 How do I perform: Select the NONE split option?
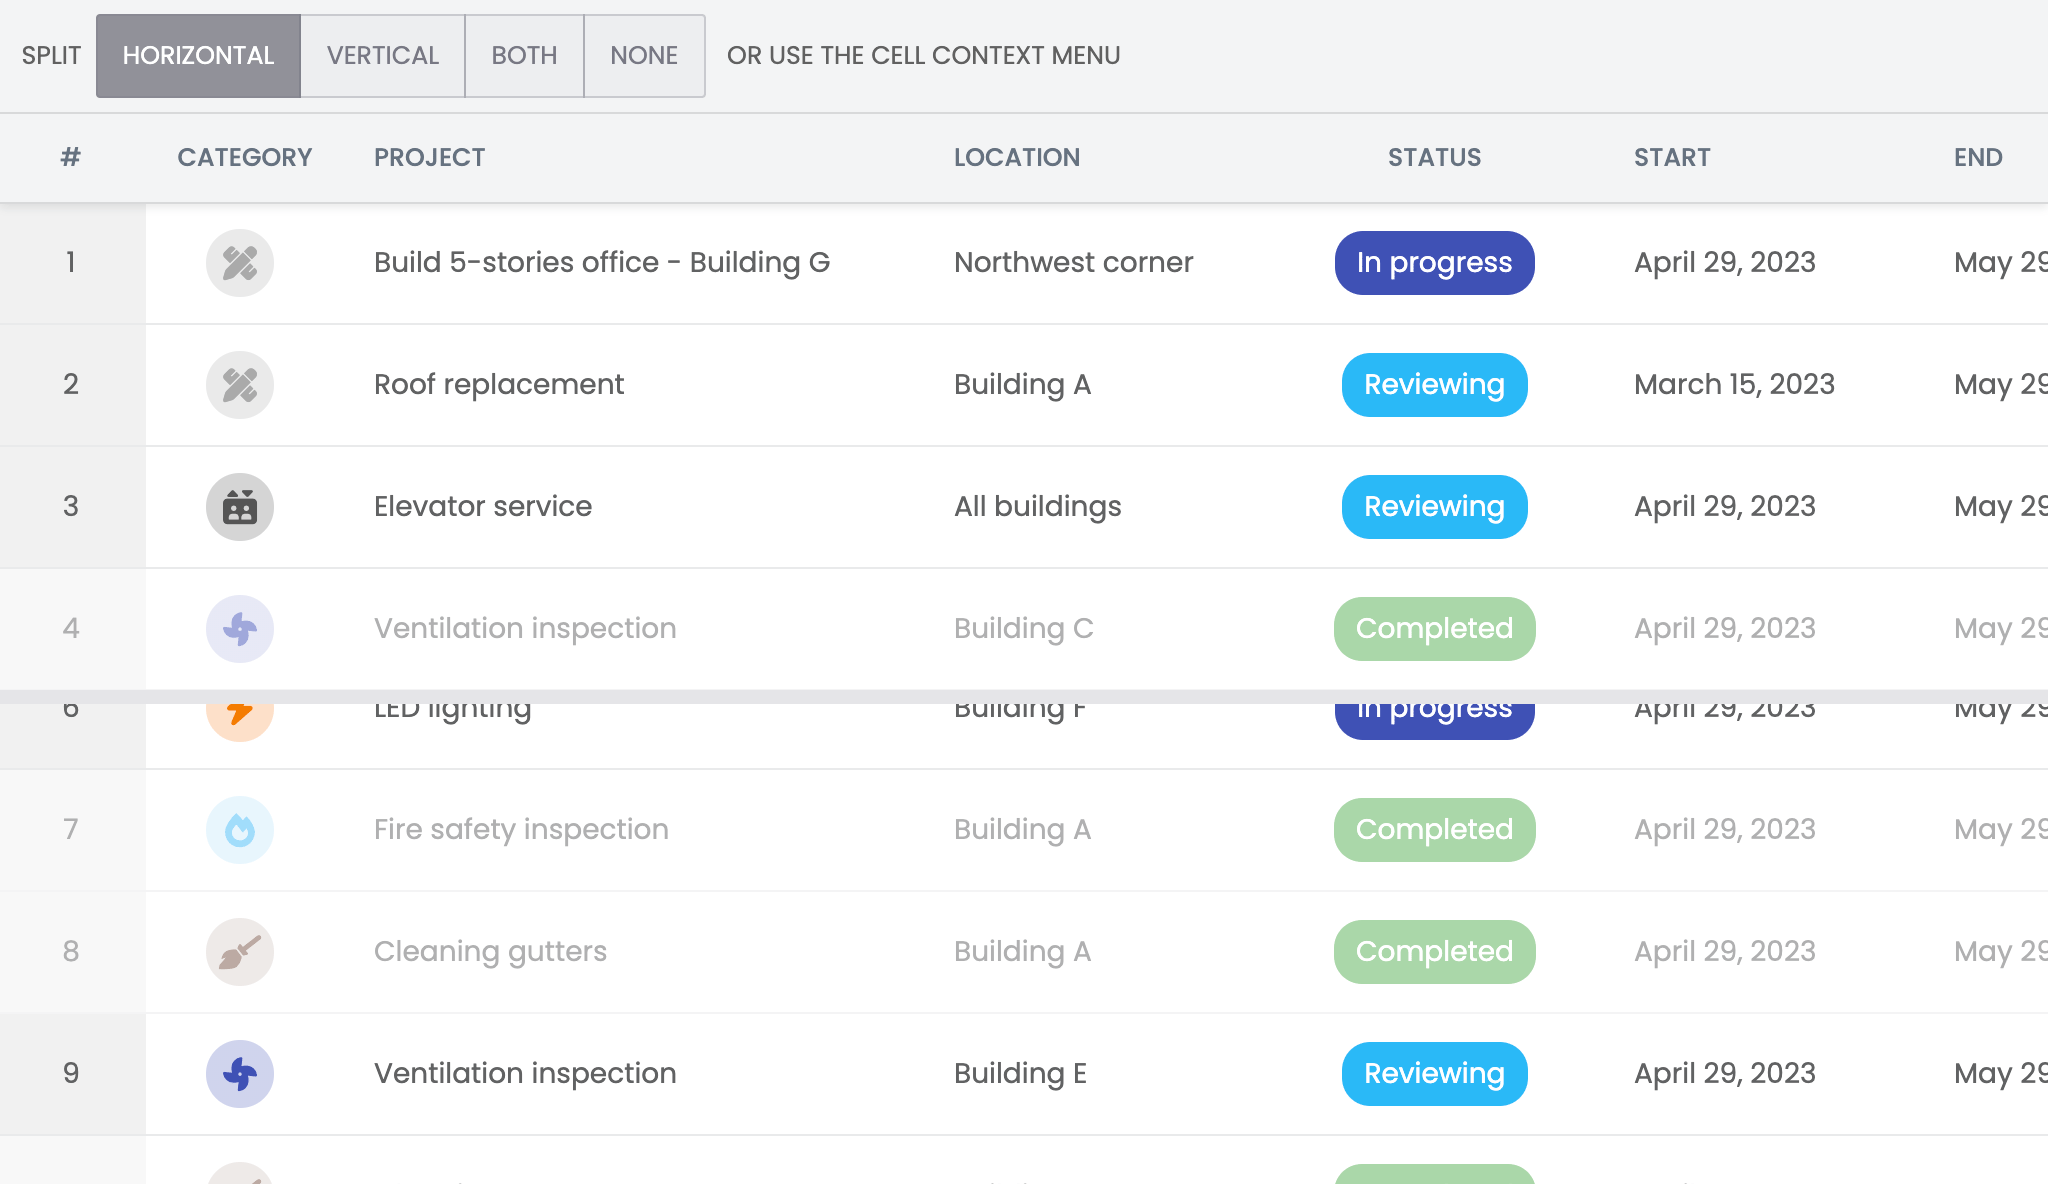[644, 56]
